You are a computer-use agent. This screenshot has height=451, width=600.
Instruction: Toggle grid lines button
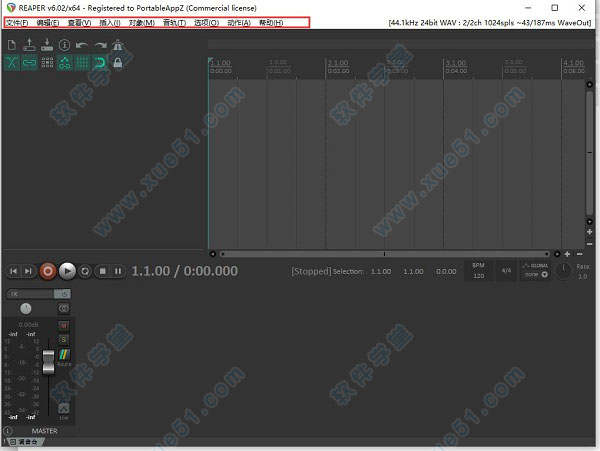(x=82, y=62)
